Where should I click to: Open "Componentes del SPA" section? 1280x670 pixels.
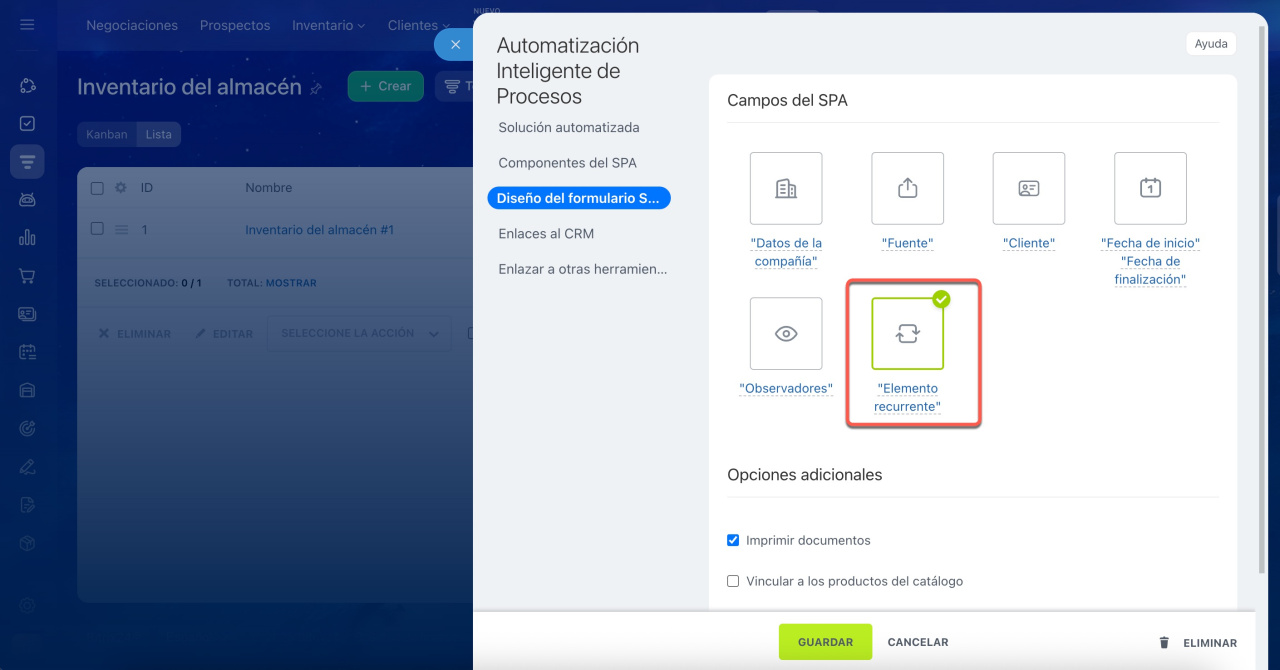click(x=567, y=163)
